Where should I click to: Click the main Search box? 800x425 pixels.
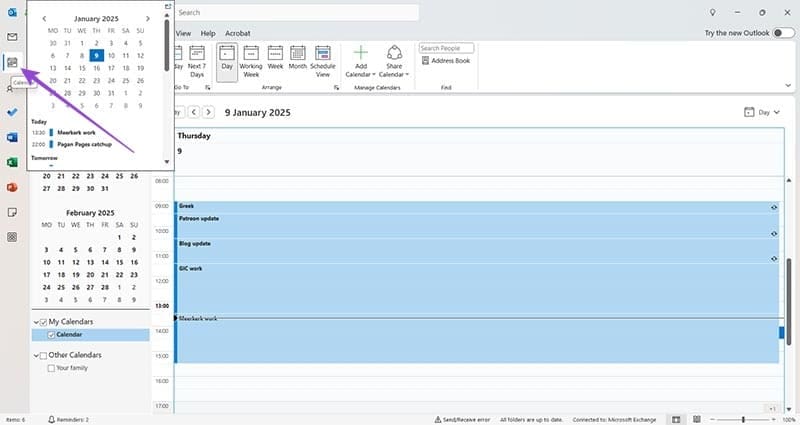[296, 12]
